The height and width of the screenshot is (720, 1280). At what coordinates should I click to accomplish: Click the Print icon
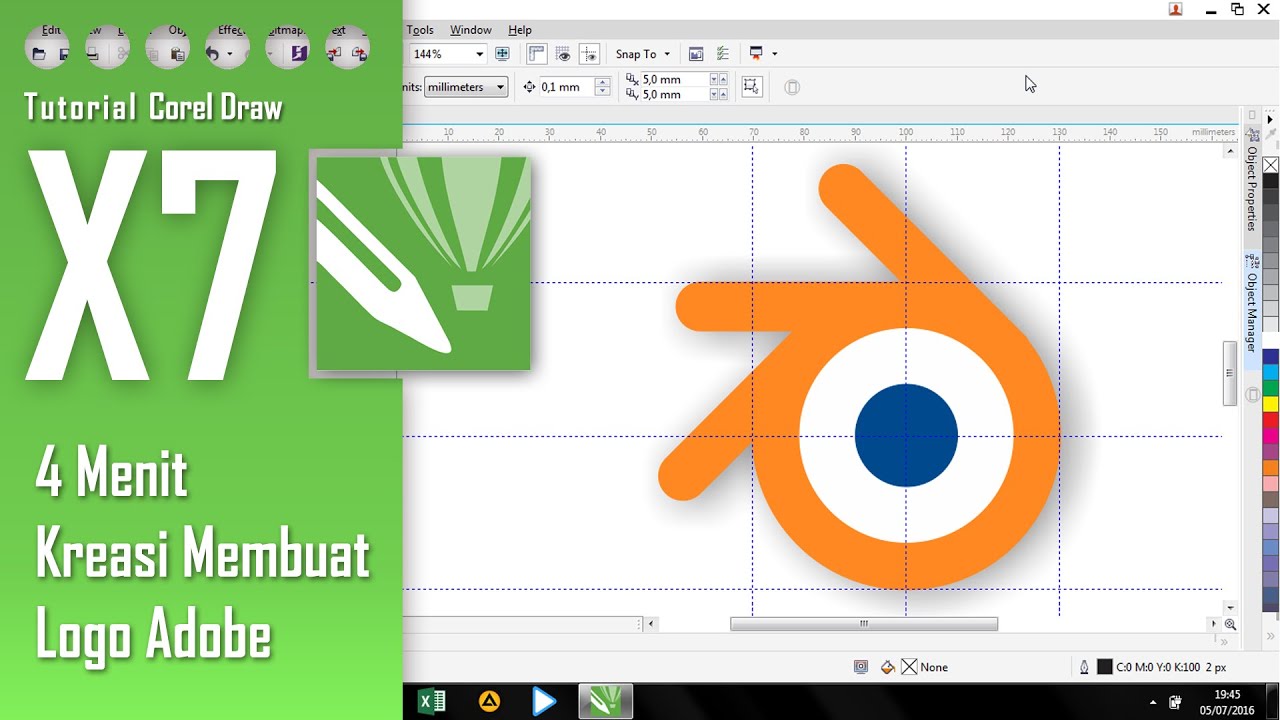(92, 55)
